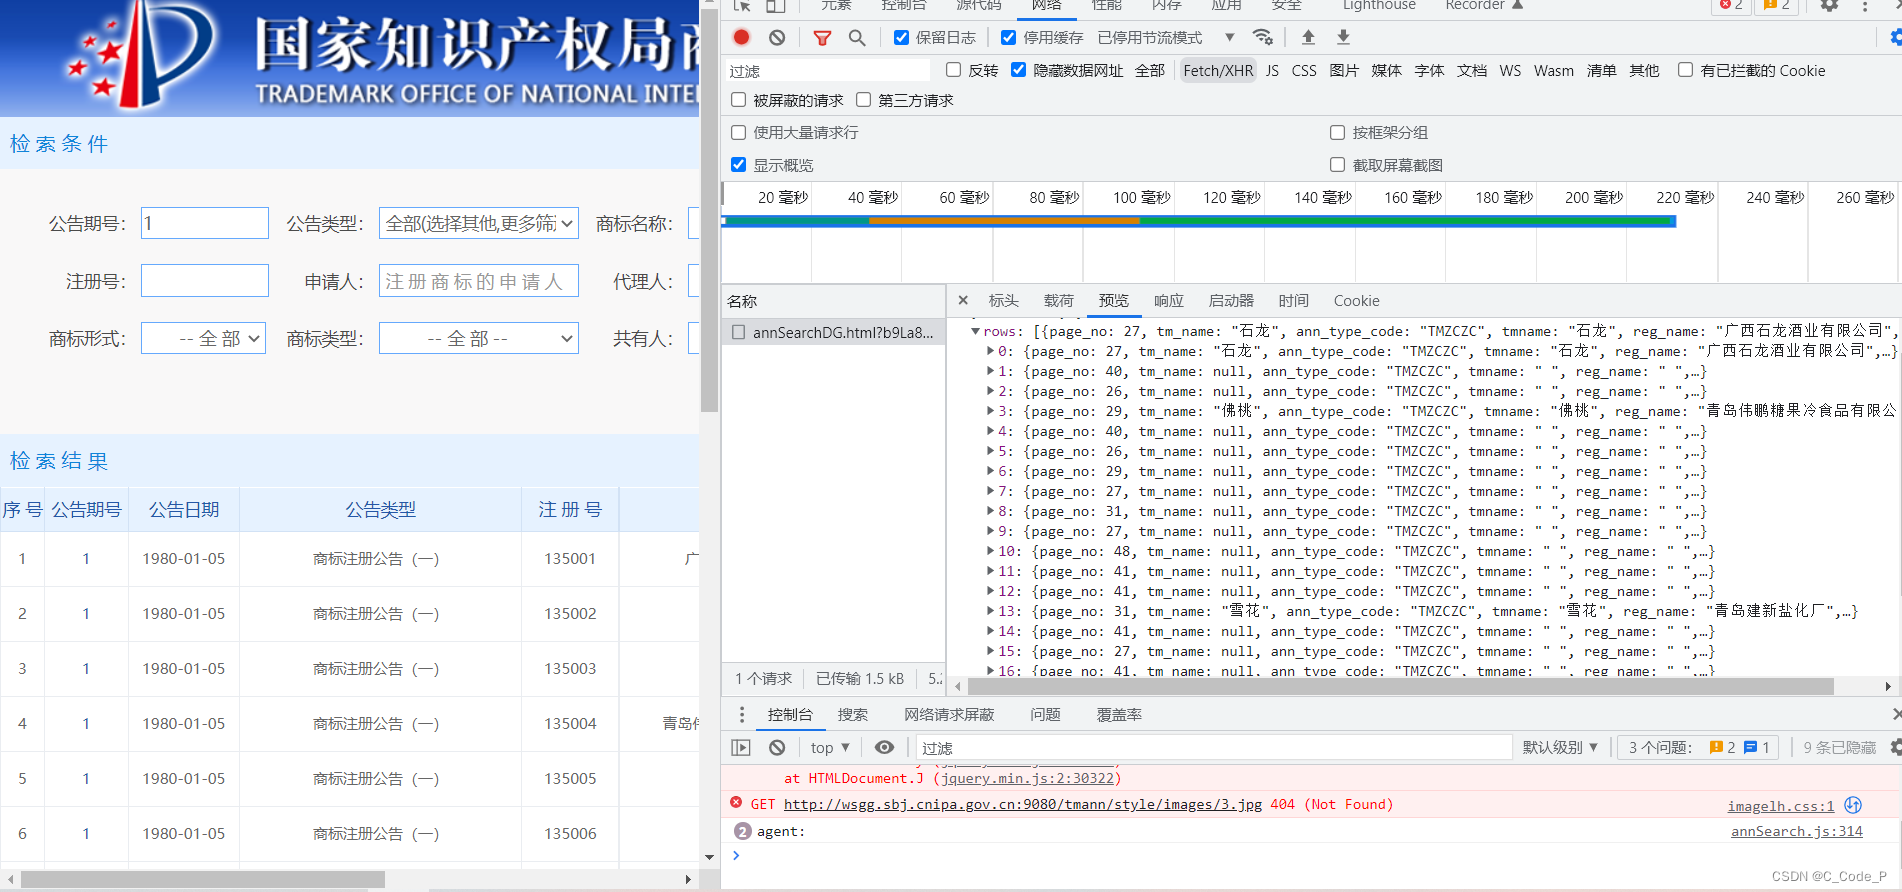Click the red errors count badge
Image resolution: width=1902 pixels, height=892 pixels.
pyautogui.click(x=1731, y=5)
